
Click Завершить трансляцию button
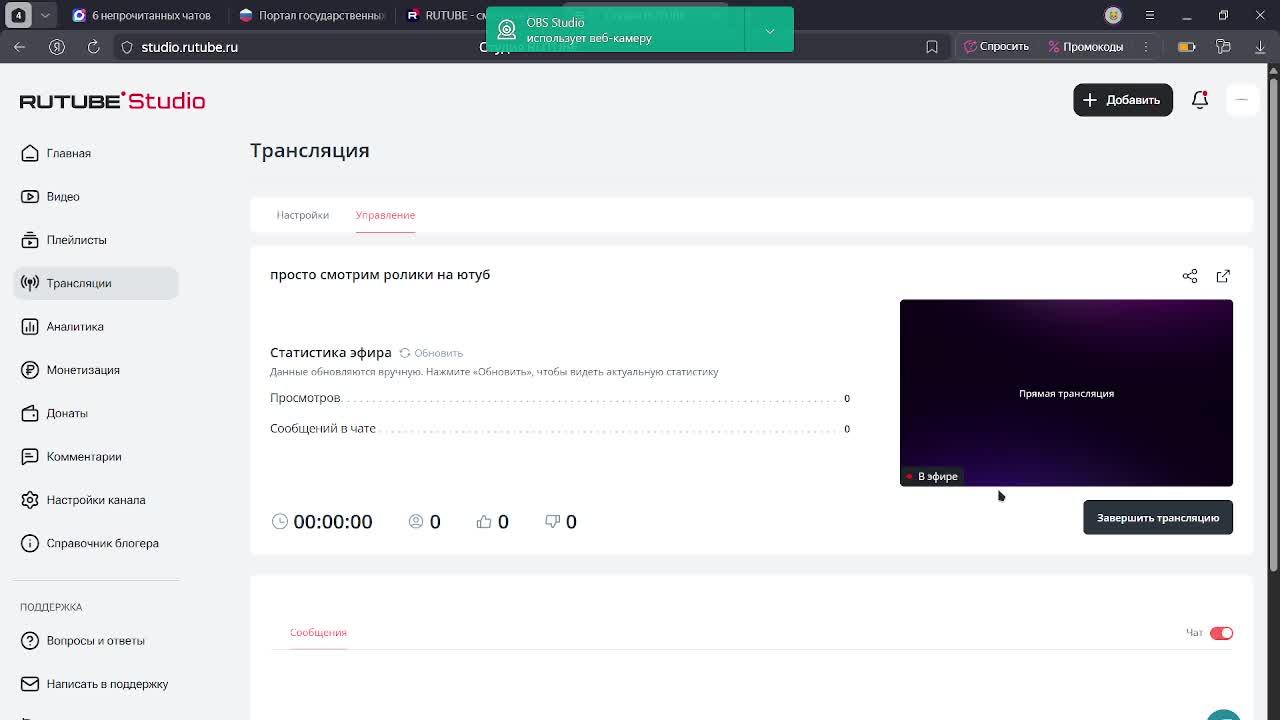(x=1158, y=518)
